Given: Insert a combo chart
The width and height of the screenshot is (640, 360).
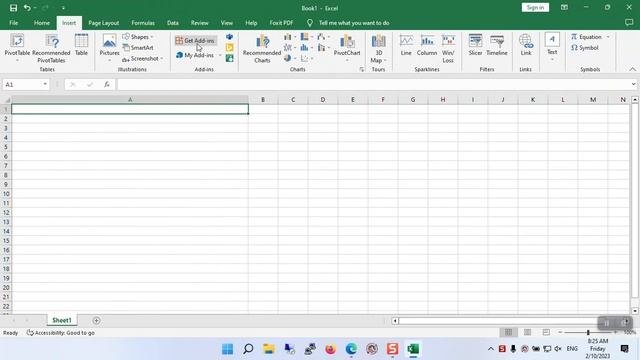Looking at the screenshot, I should 323,48.
